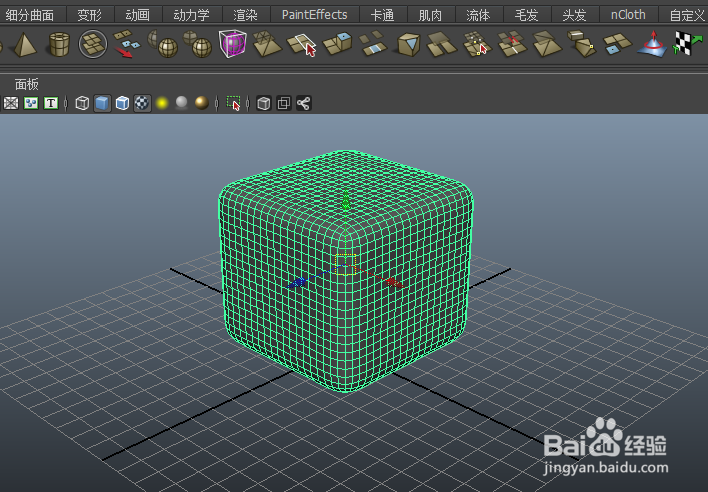Pick the vertex grid icon with red cursor
Image resolution: width=708 pixels, height=492 pixels.
(477, 44)
